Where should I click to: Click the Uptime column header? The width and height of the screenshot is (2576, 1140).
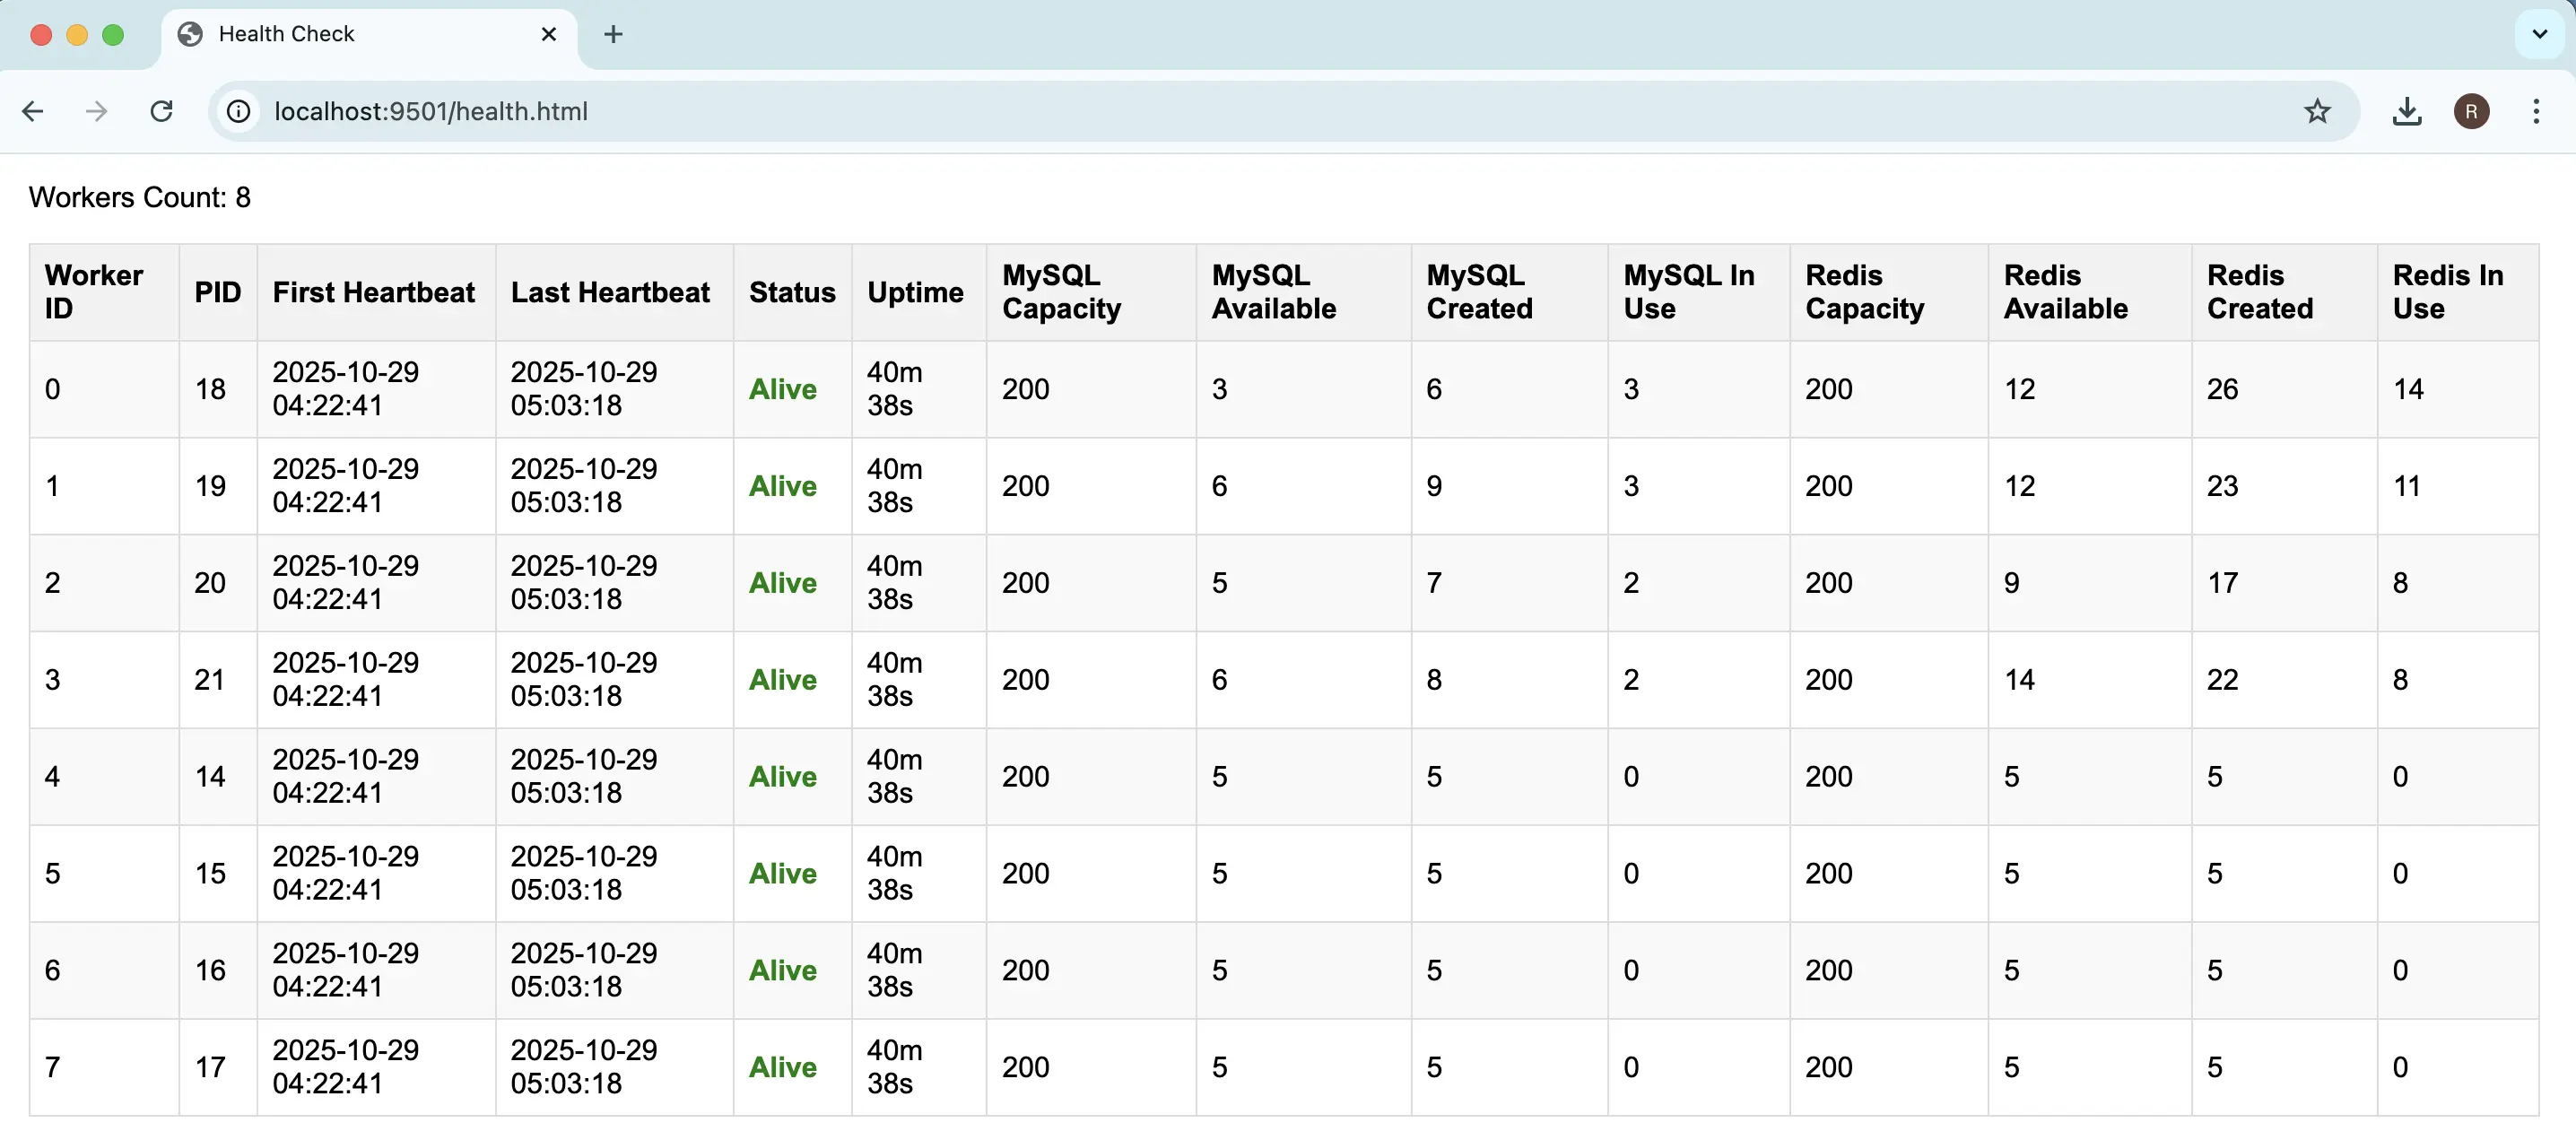[914, 292]
